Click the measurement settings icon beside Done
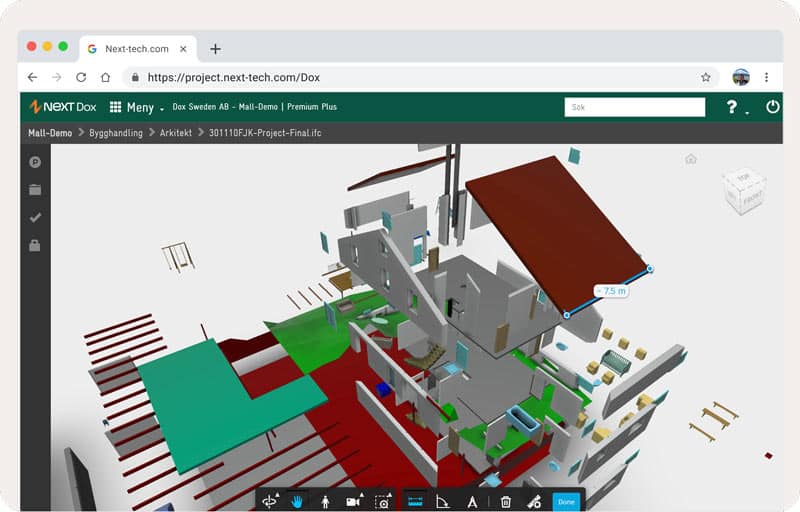 535,502
